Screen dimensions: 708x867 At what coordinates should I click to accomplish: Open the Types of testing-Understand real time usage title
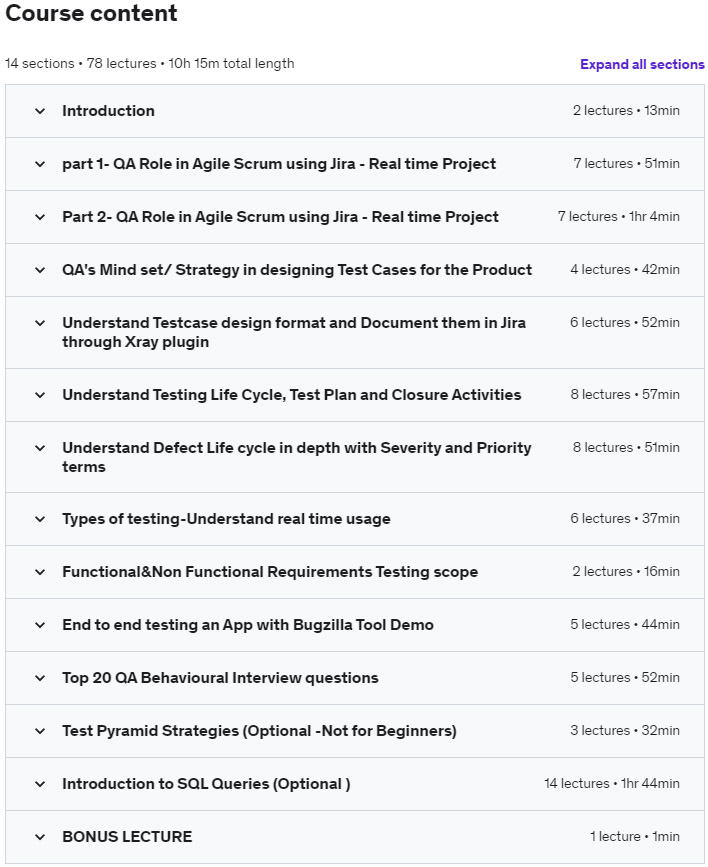[x=226, y=519]
